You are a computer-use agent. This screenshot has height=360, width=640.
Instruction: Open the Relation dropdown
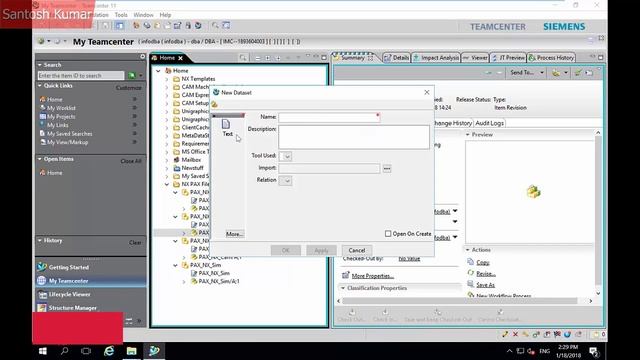coord(286,180)
